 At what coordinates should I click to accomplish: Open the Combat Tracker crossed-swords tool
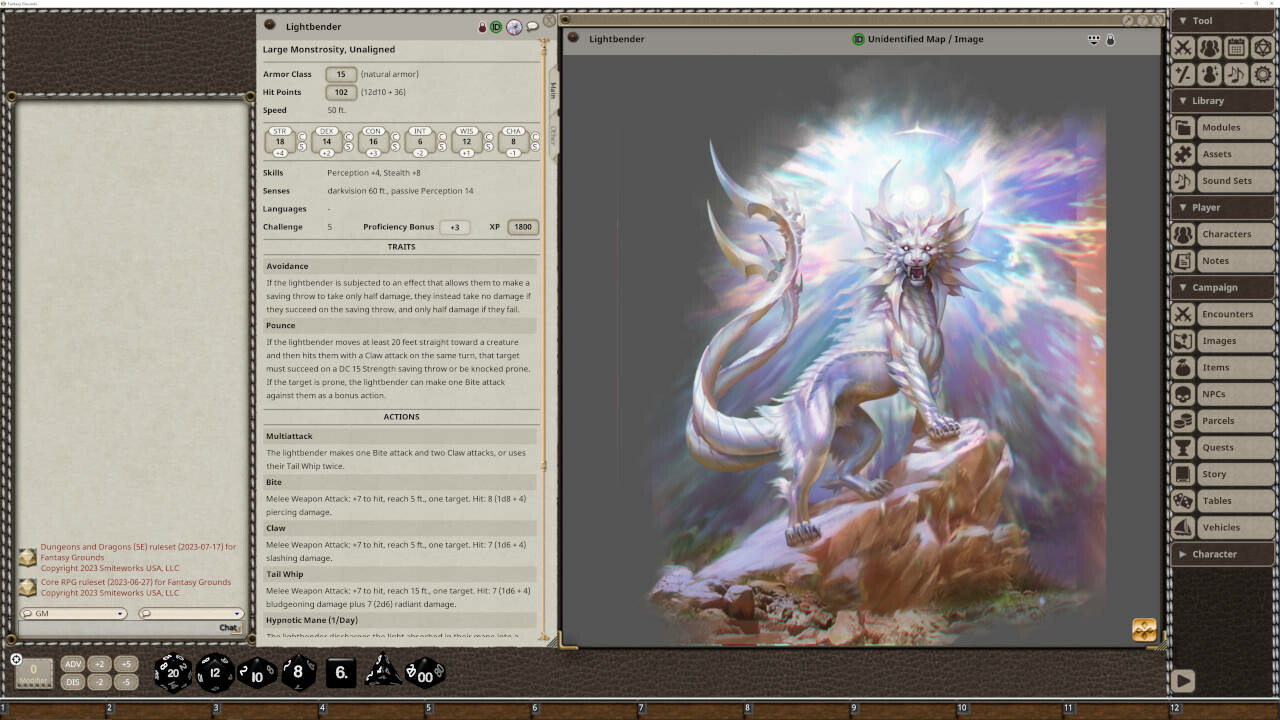point(1184,47)
